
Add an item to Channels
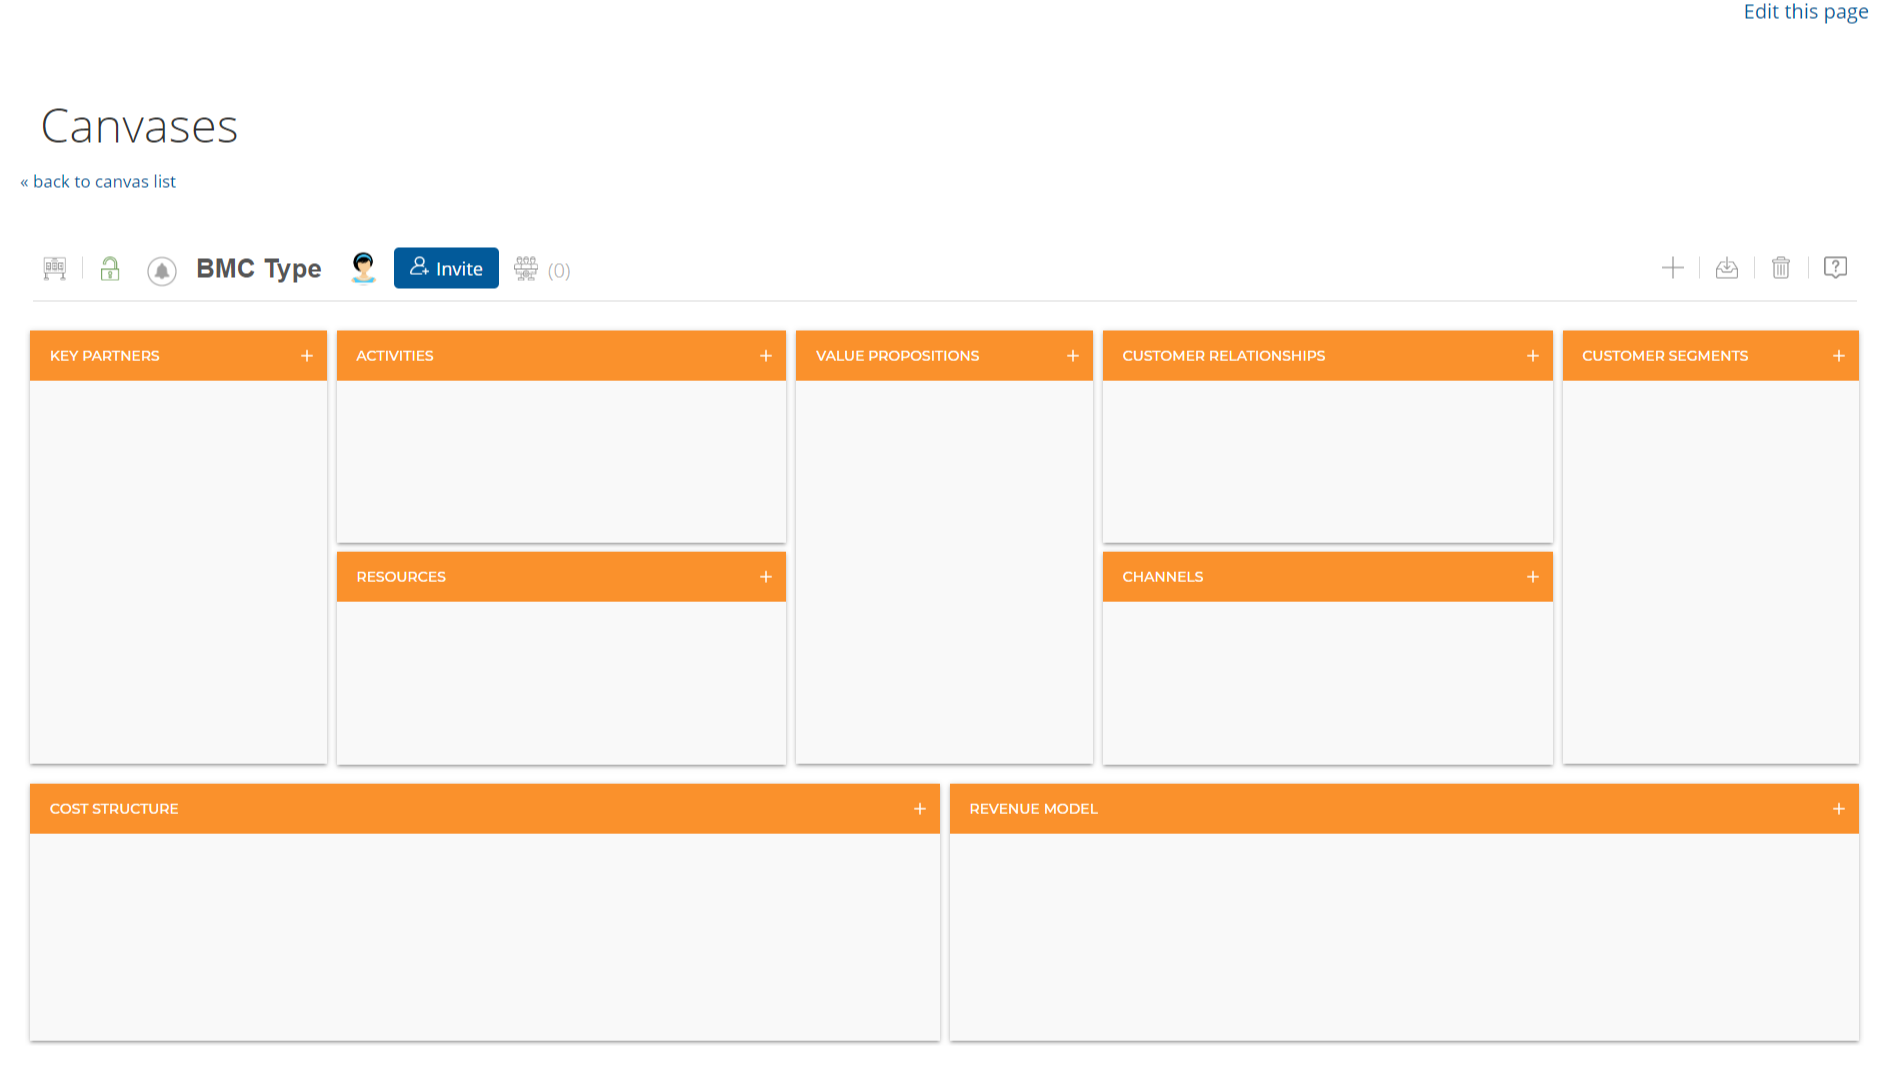click(1532, 576)
